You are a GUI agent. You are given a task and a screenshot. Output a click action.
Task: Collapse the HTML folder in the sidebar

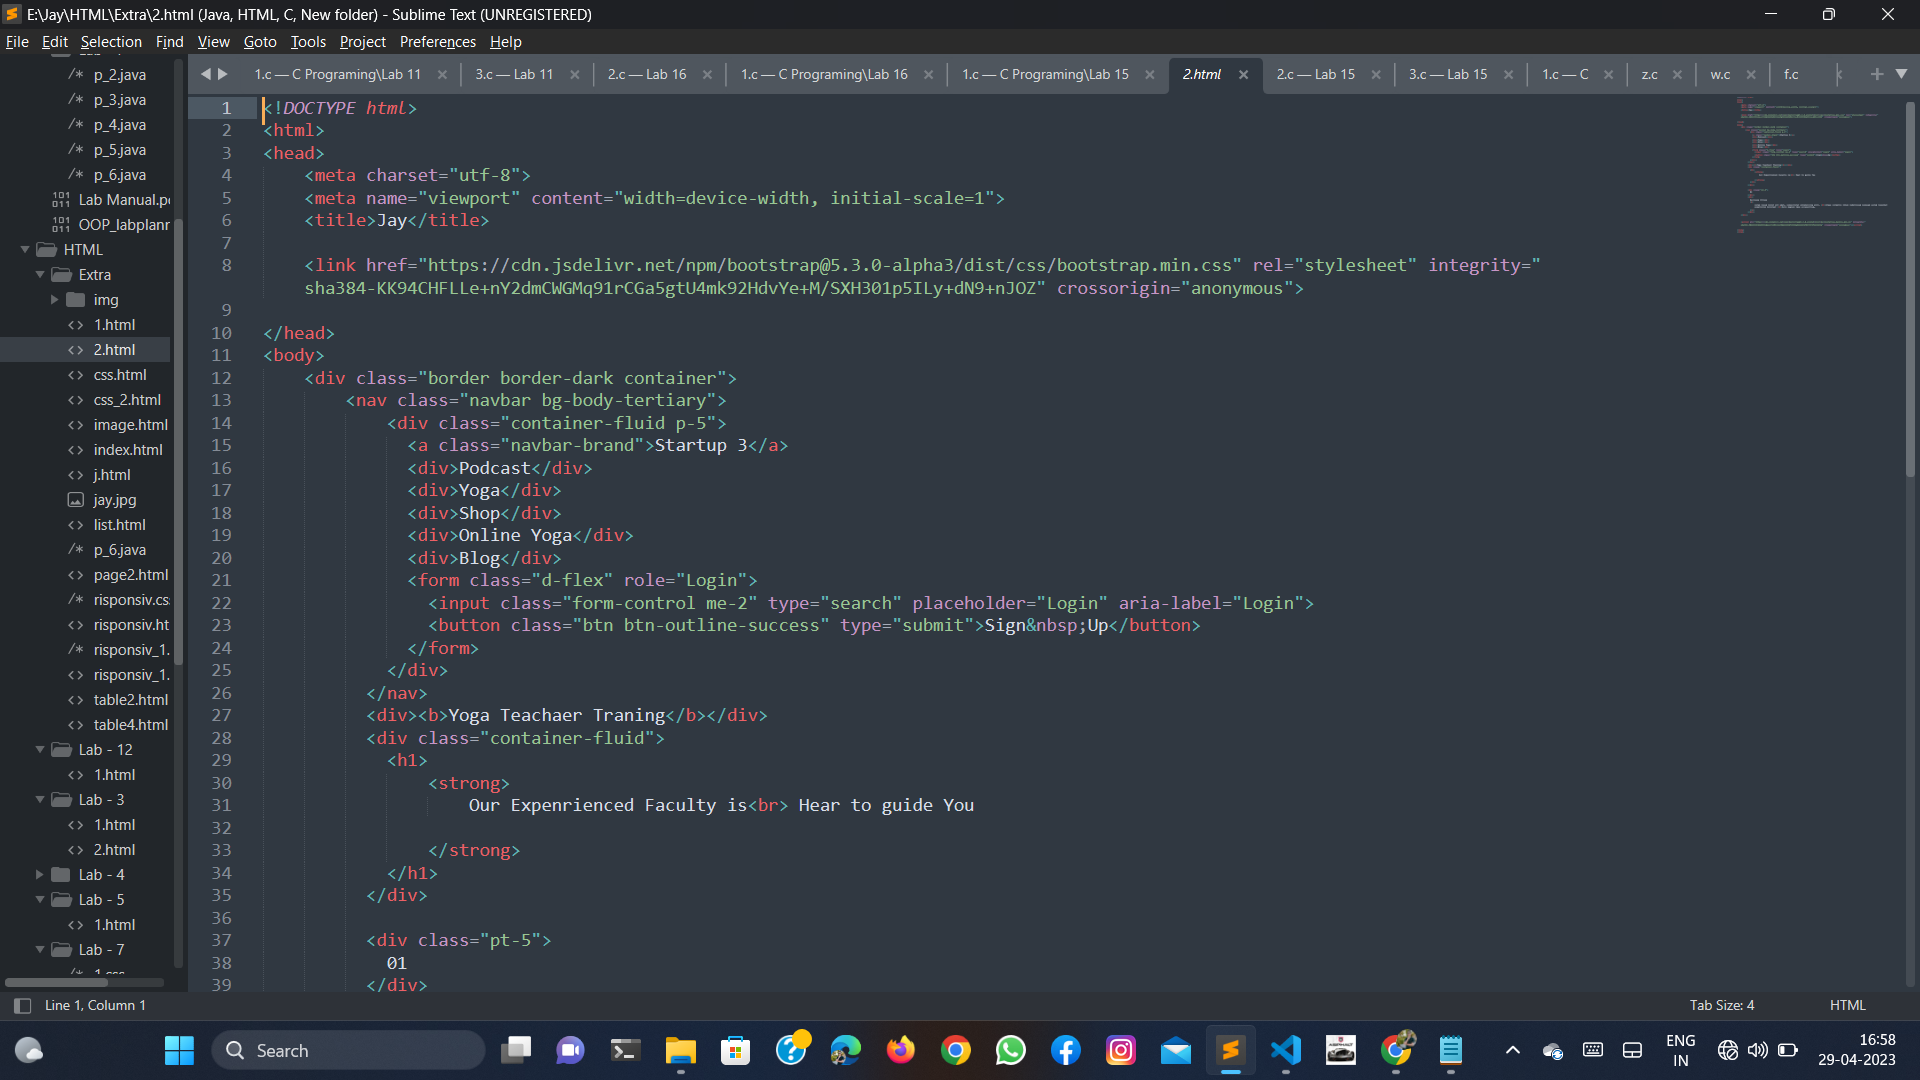tap(25, 250)
